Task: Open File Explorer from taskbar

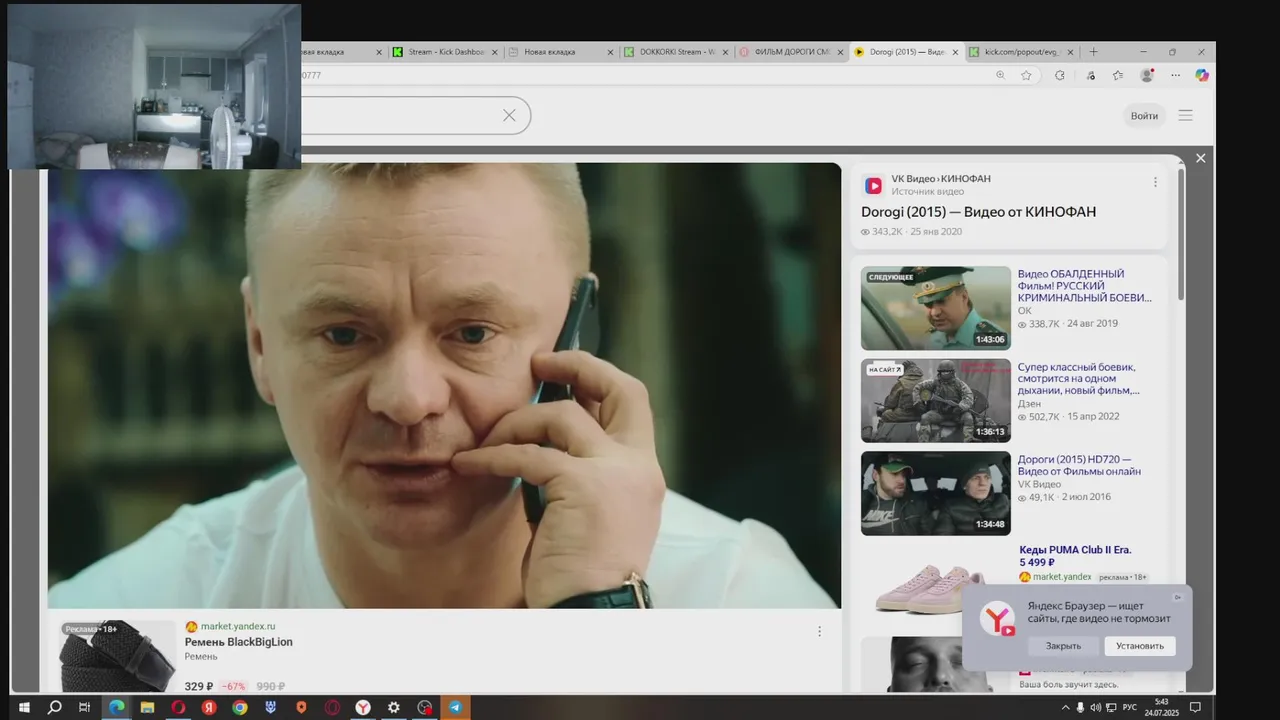Action: click(x=147, y=707)
